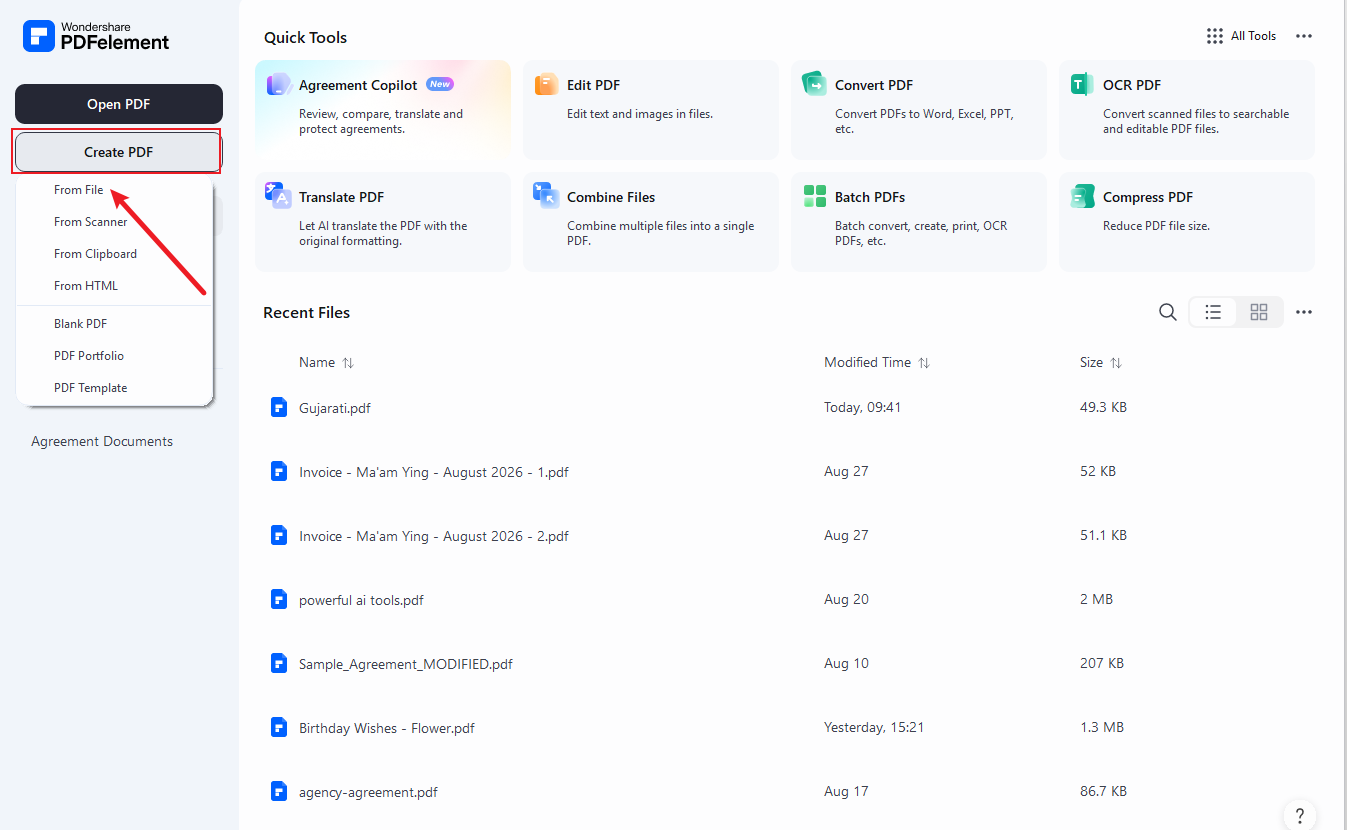
Task: Click the Open PDF button
Action: (119, 104)
